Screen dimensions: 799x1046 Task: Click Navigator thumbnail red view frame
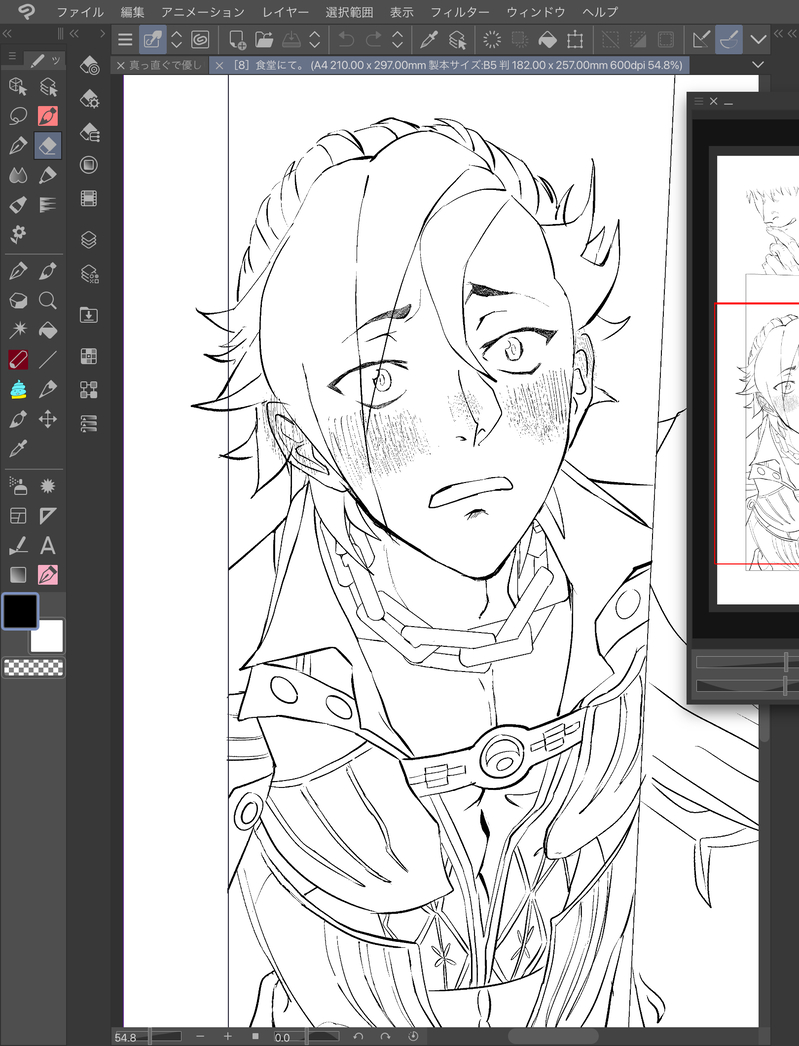(x=757, y=434)
